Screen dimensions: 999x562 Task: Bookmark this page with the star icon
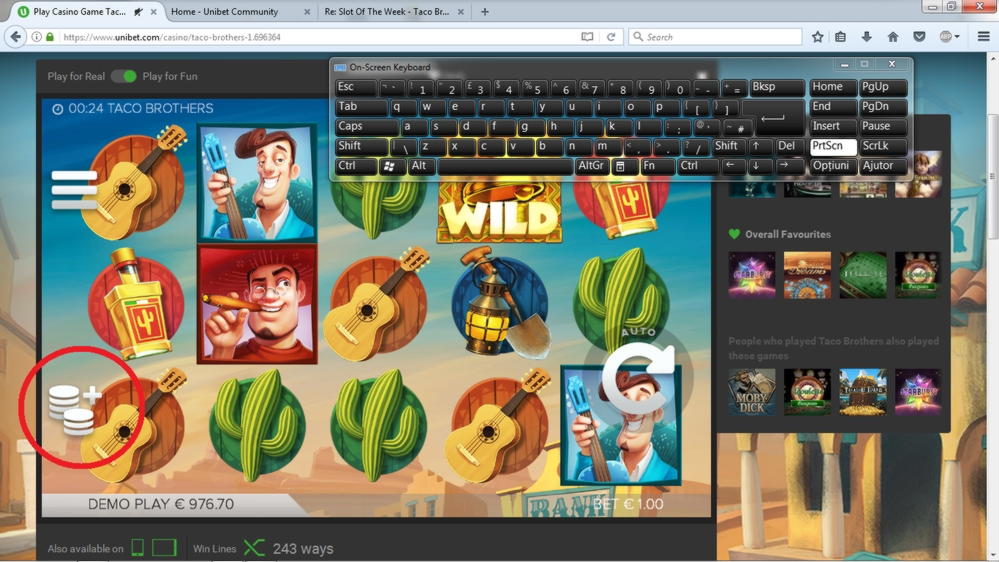[817, 37]
